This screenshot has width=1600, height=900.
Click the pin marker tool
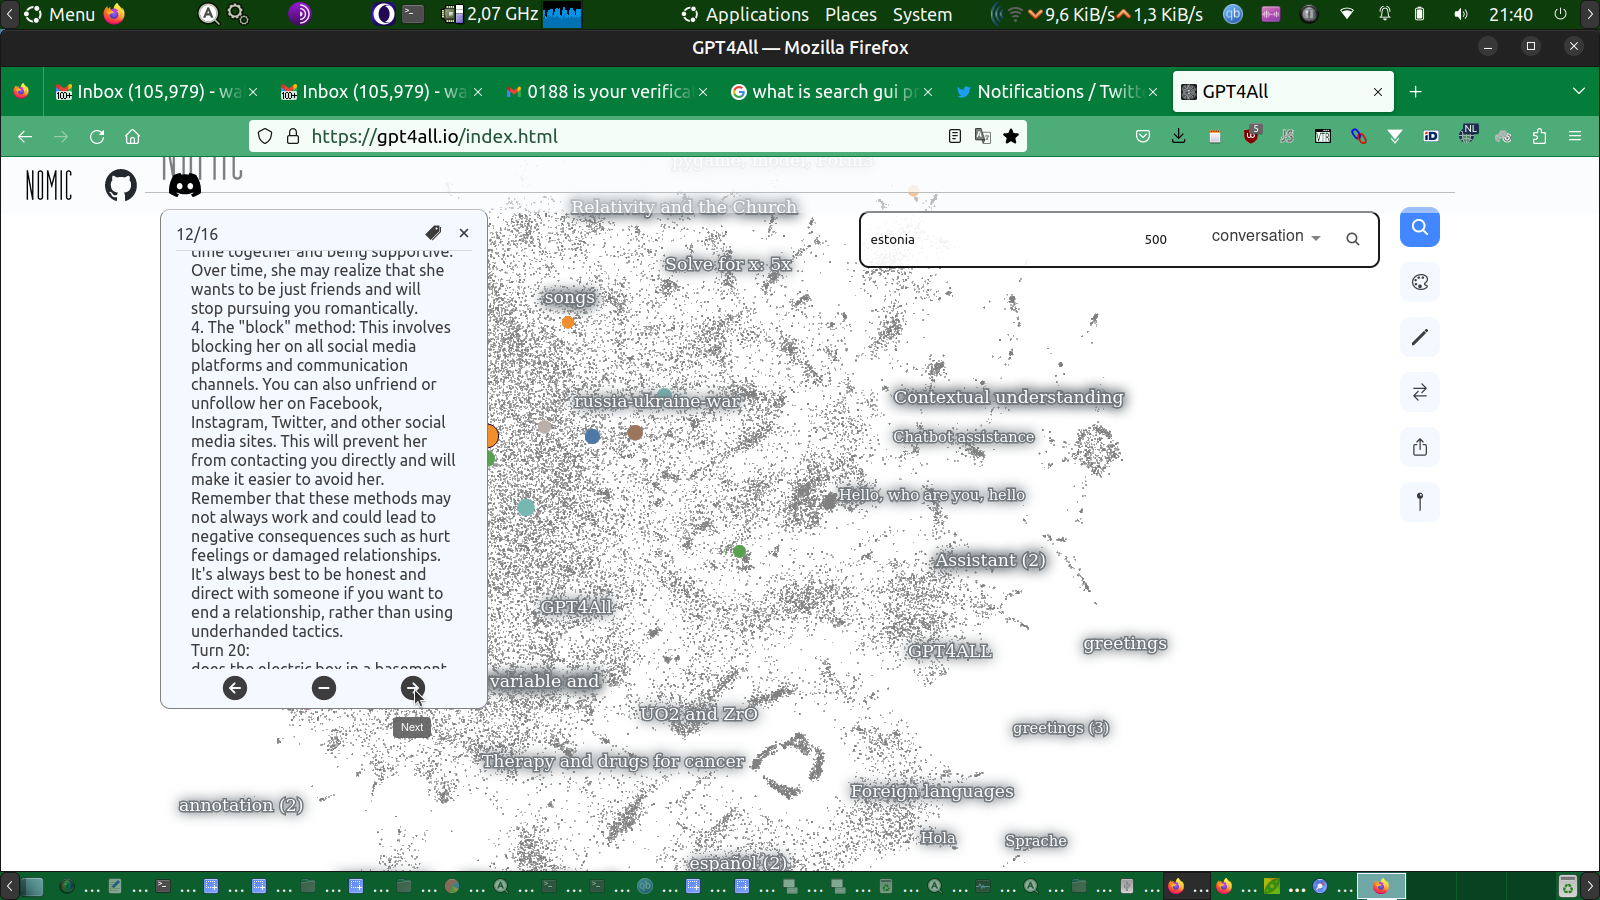(1420, 502)
